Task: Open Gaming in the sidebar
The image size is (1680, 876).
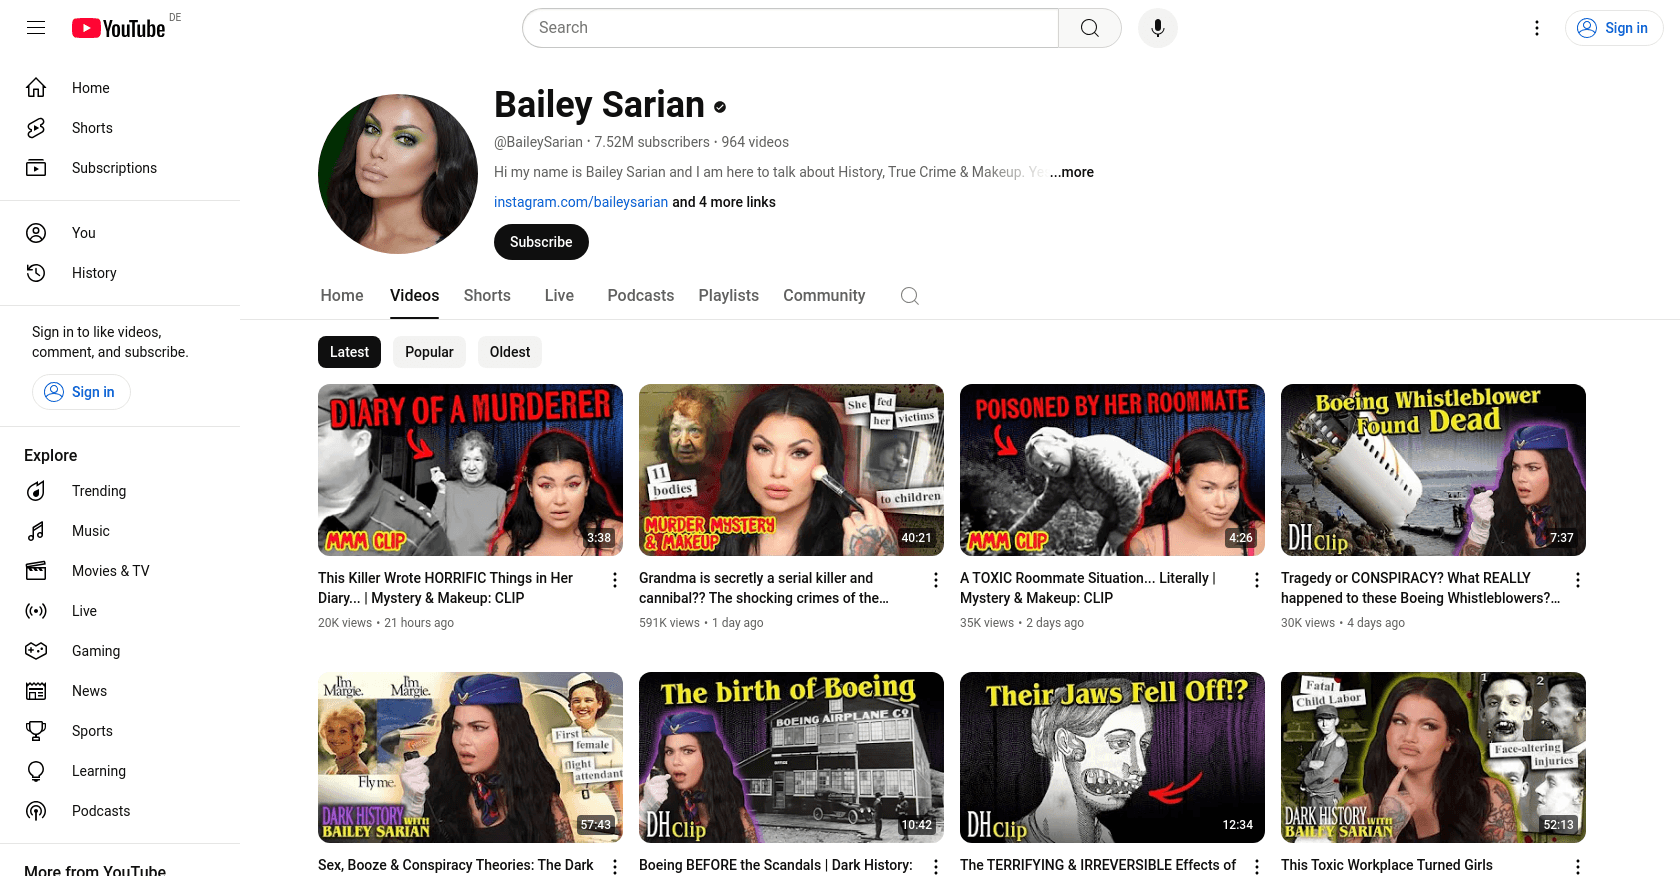Action: [x=95, y=651]
